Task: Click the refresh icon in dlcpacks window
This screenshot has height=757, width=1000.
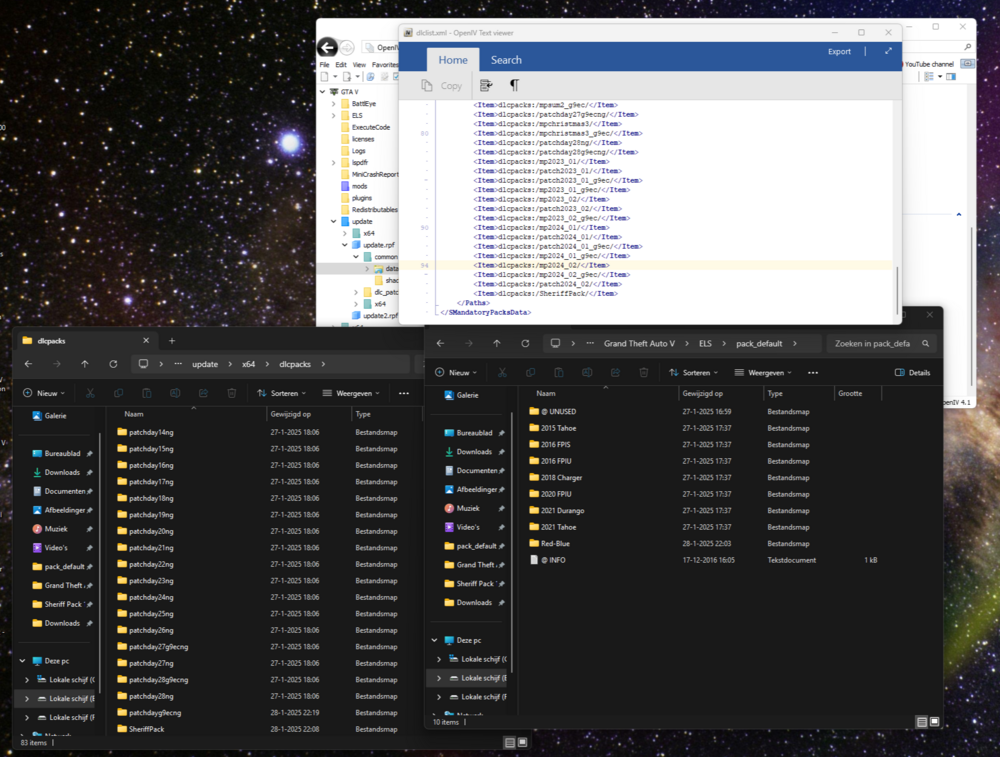Action: point(113,364)
